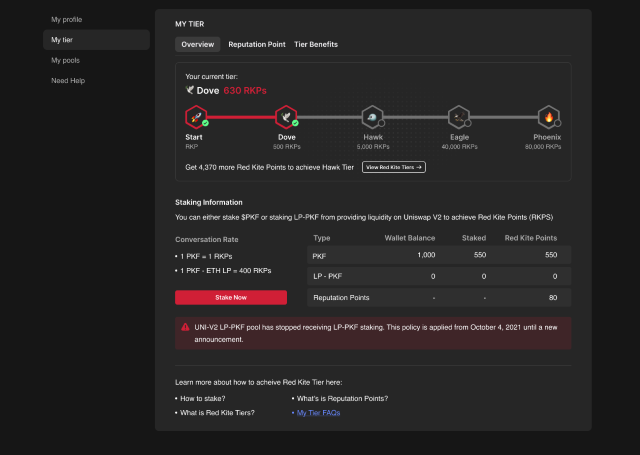
Task: Click the Get 4,370 more Red Kite Points text
Action: click(269, 167)
